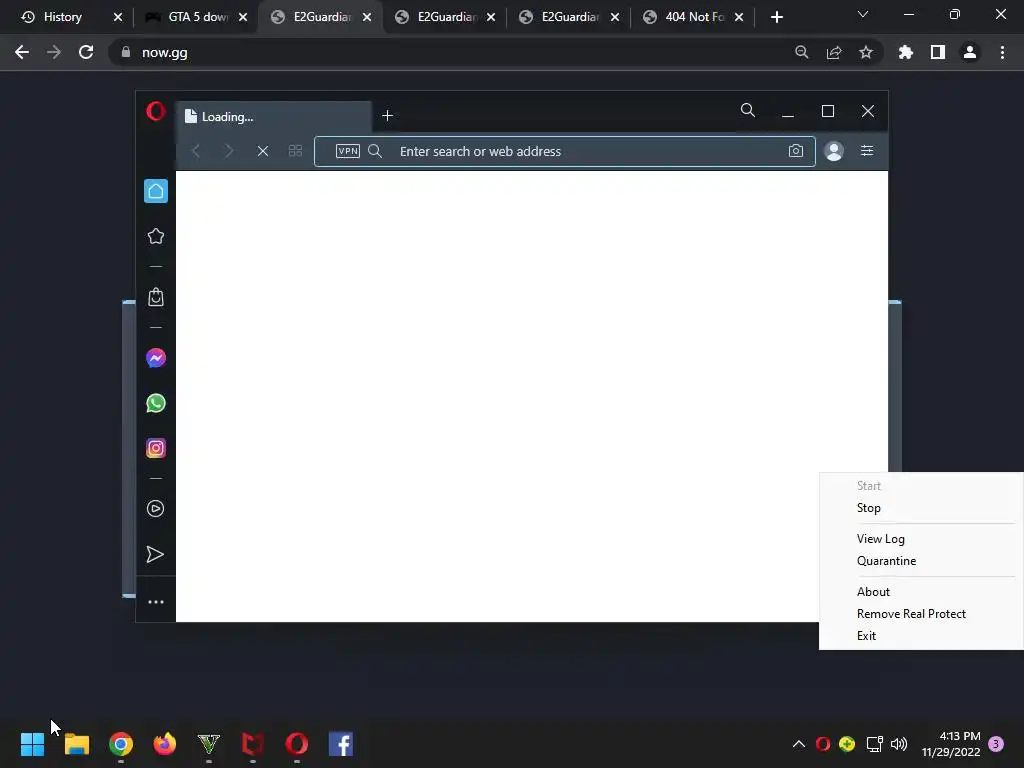Click the Opera logo menu button
Screen dimensions: 1024x768
click(x=155, y=111)
